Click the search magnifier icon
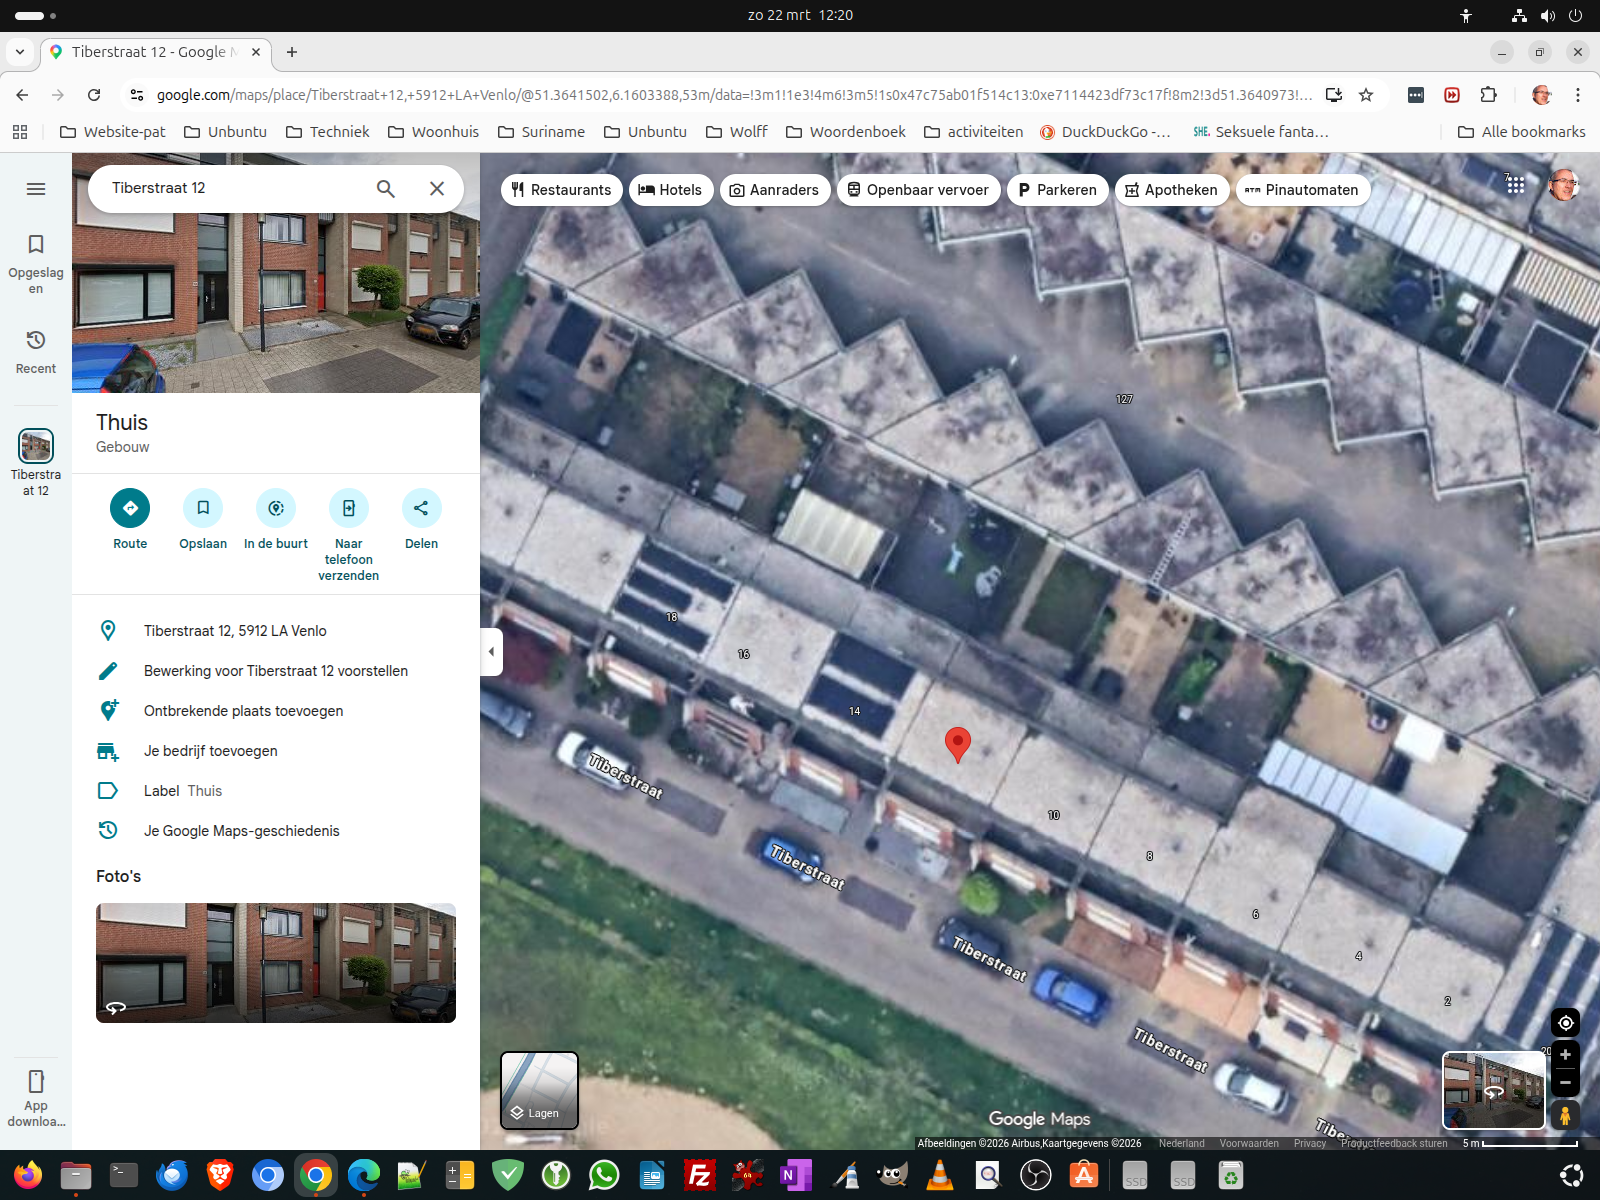The width and height of the screenshot is (1600, 1200). (x=386, y=188)
